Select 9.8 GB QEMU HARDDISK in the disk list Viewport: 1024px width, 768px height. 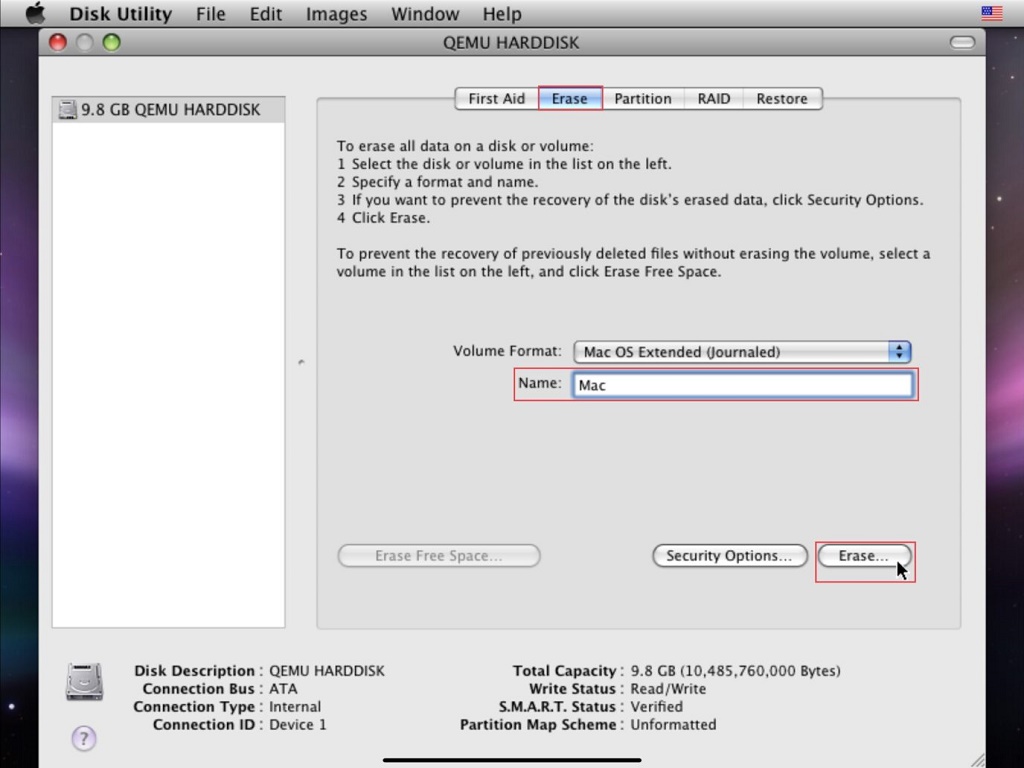pos(168,110)
